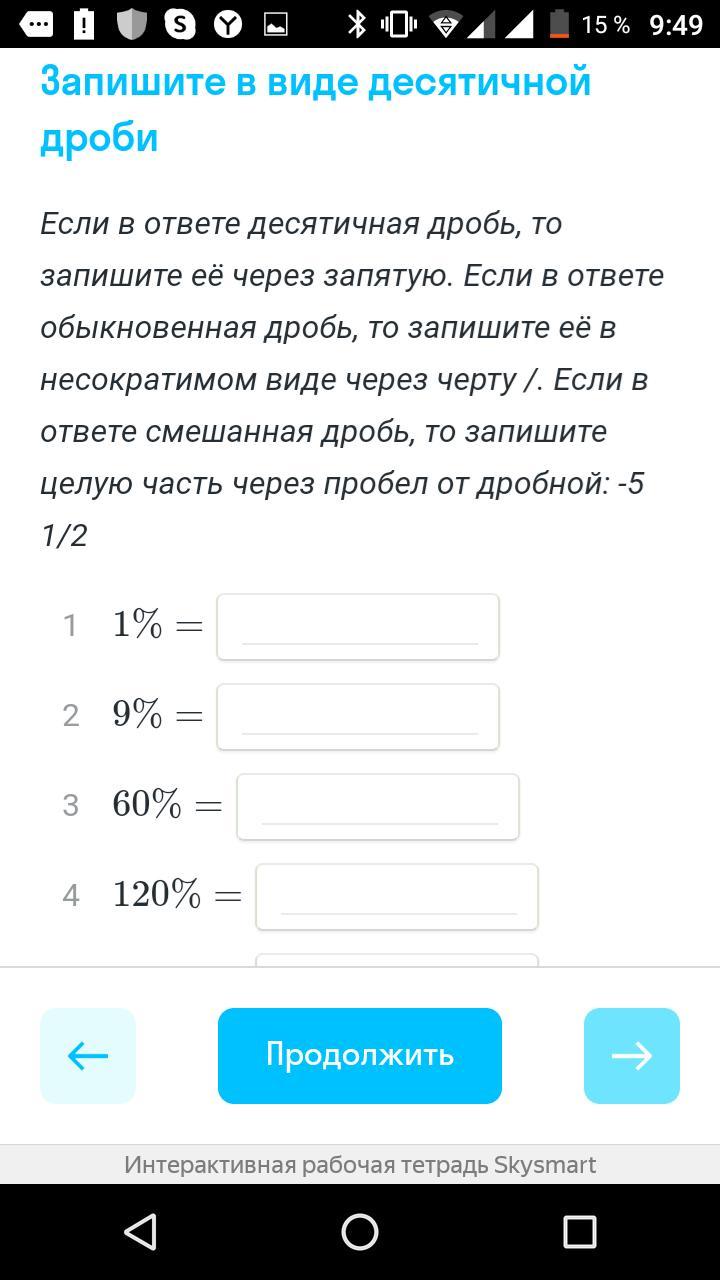The image size is (720, 1280).
Task: Tap the Android home circle button
Action: pos(360,1232)
